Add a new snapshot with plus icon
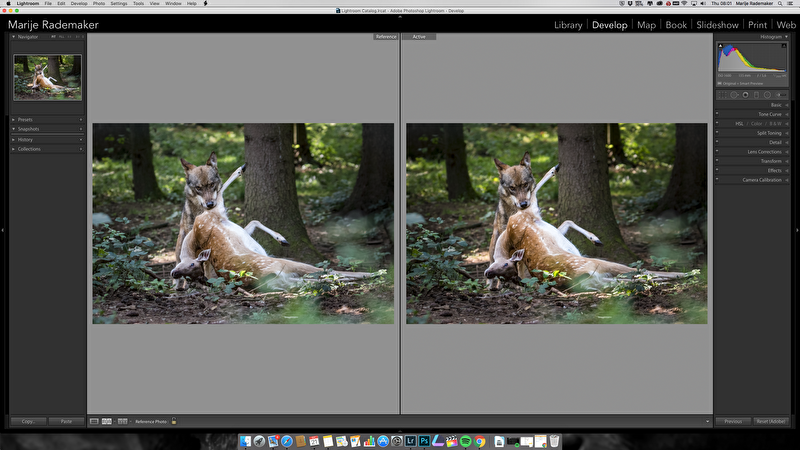The image size is (800, 450). click(x=81, y=129)
